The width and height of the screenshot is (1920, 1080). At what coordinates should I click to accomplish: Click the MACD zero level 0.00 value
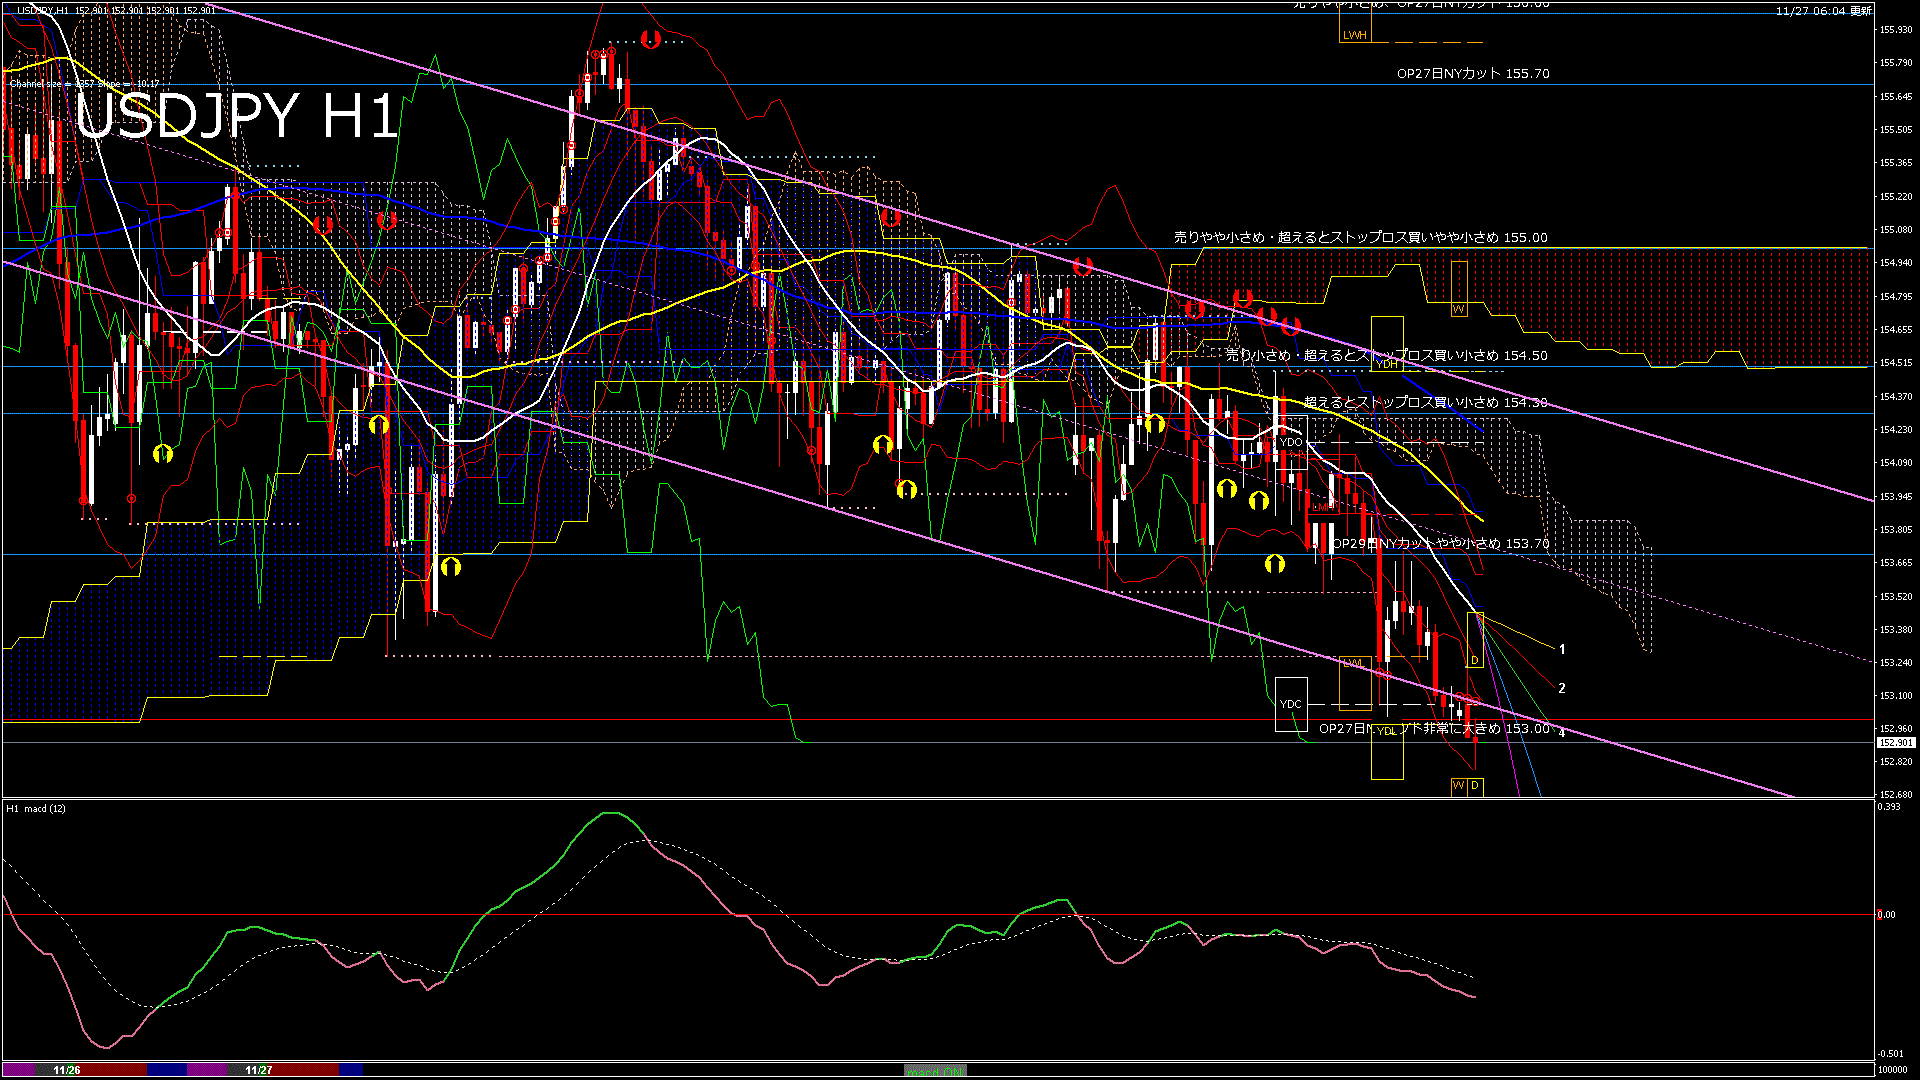(1886, 915)
